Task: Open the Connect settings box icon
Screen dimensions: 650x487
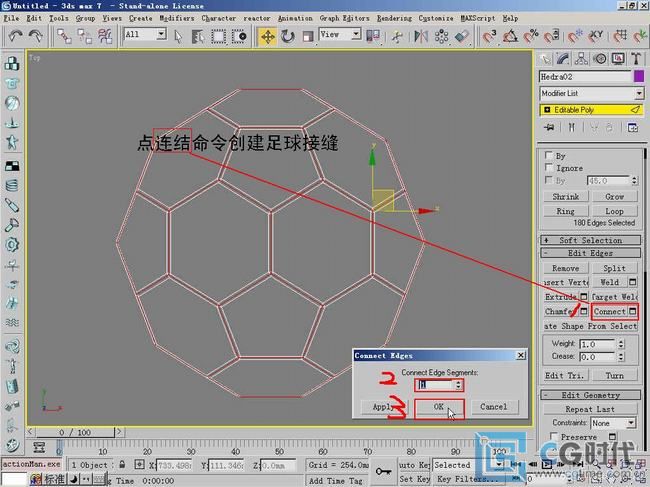Action: tap(632, 312)
